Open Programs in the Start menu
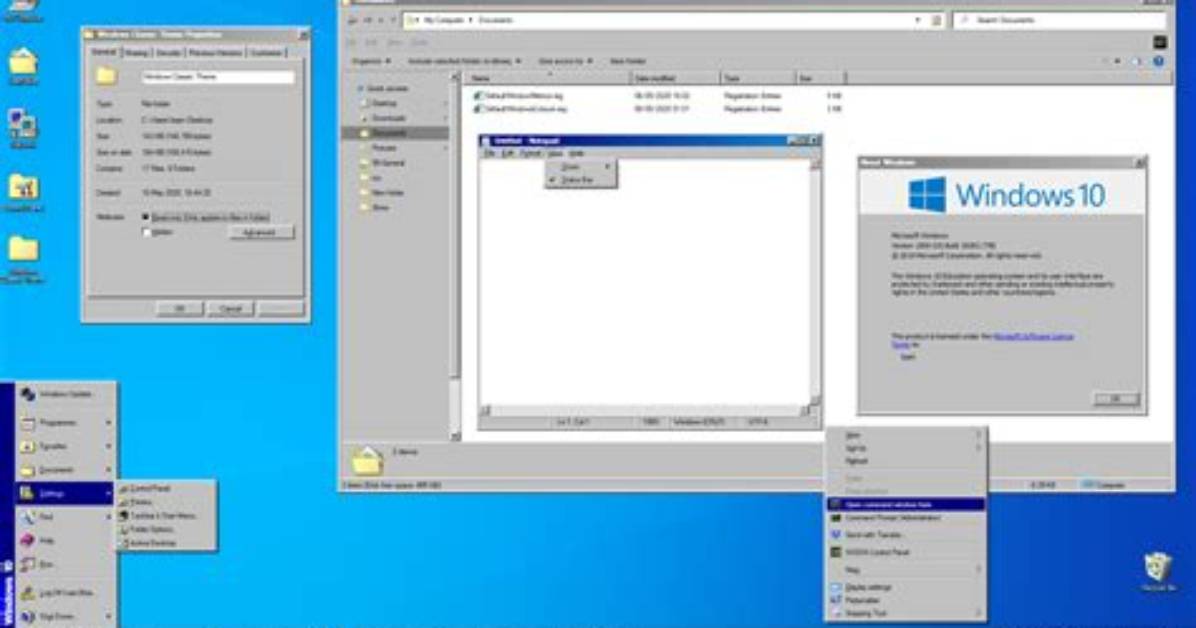The width and height of the screenshot is (1196, 628). [65, 422]
